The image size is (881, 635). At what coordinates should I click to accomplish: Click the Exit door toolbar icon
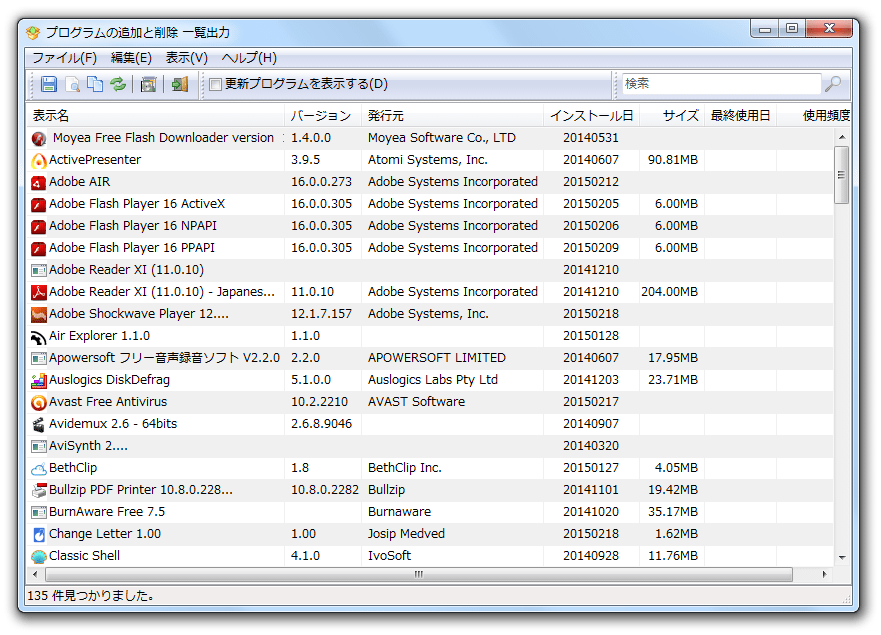pyautogui.click(x=180, y=84)
